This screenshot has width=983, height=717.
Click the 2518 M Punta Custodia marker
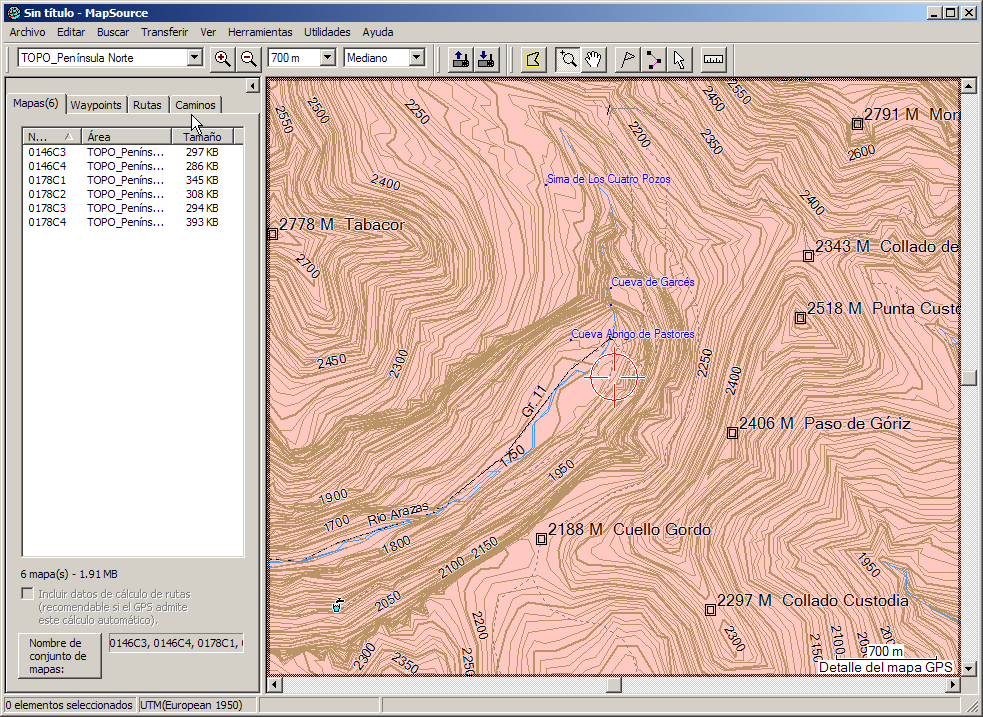[x=801, y=318]
